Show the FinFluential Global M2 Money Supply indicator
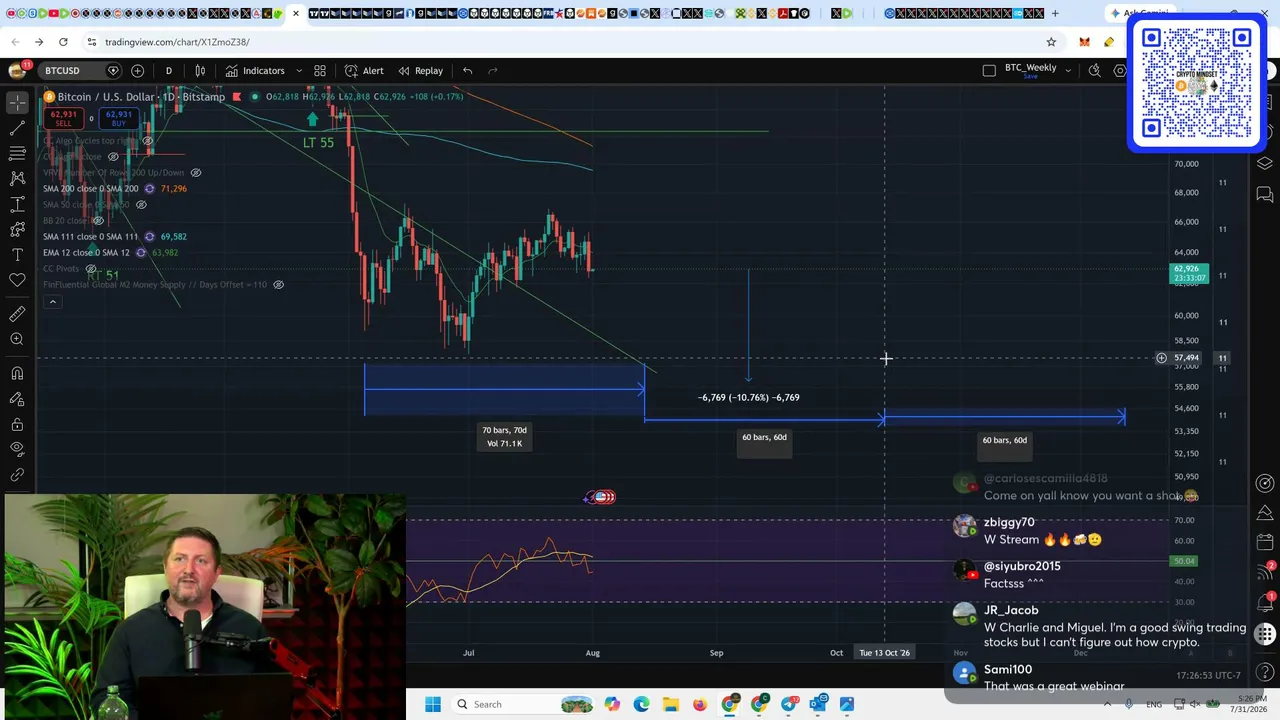 tap(278, 285)
